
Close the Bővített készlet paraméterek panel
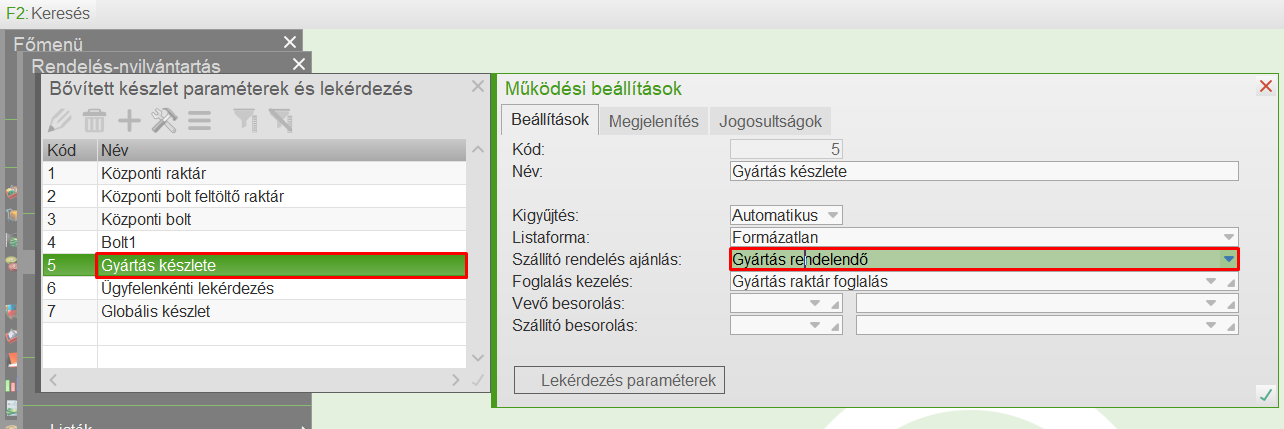coord(476,88)
